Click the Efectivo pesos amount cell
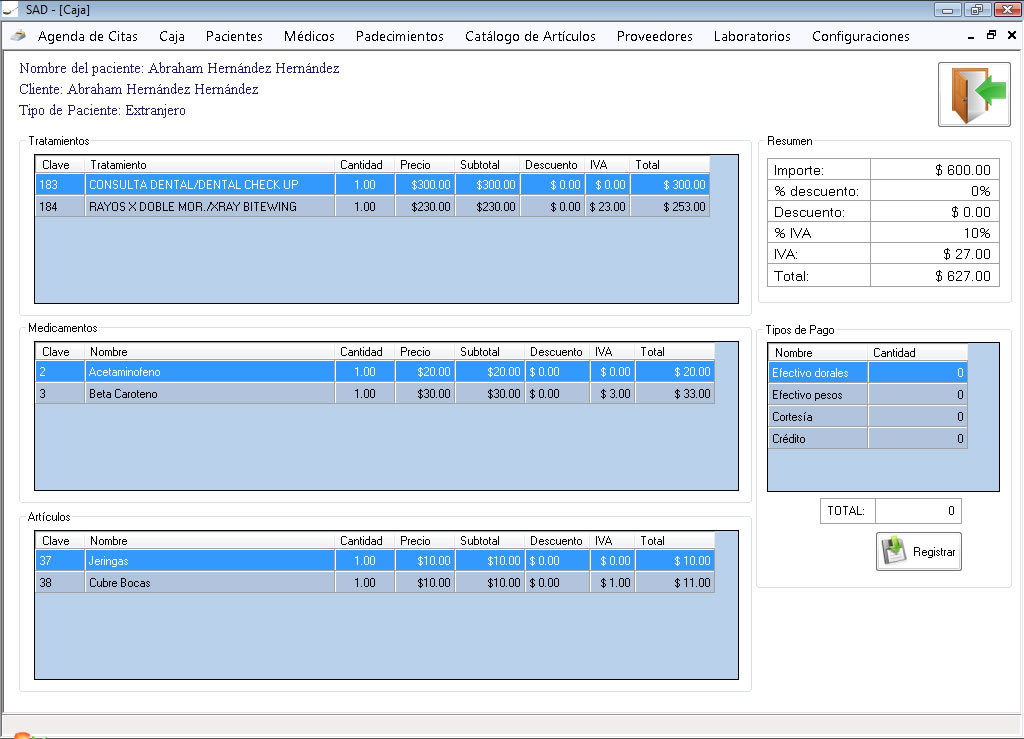Viewport: 1024px width, 739px height. coord(918,395)
